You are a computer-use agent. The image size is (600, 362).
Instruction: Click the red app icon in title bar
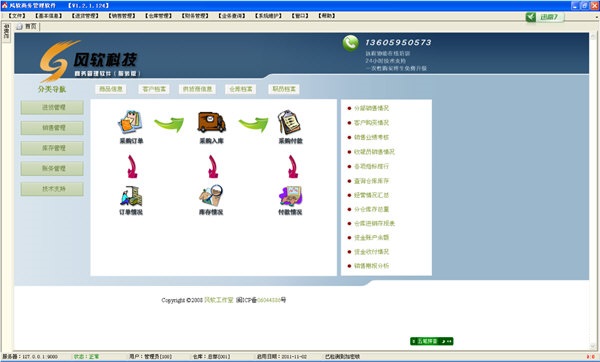5,5
